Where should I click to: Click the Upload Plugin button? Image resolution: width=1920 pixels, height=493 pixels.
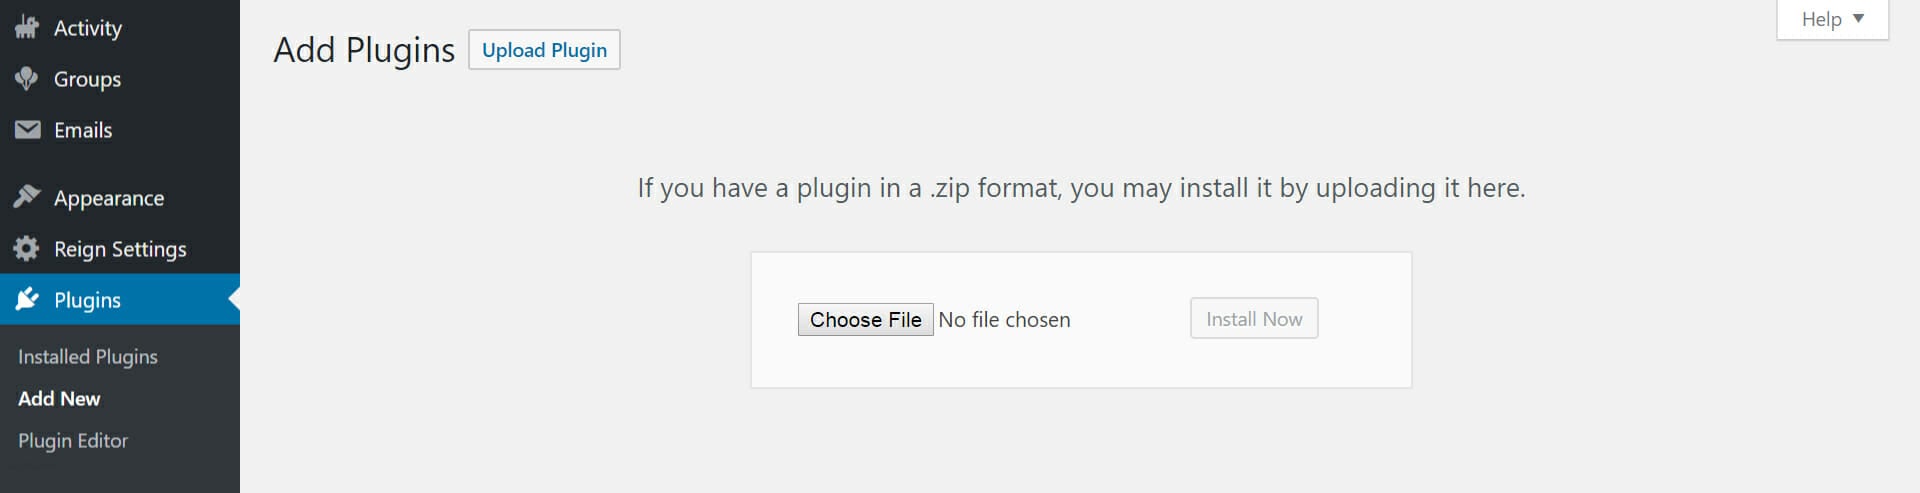(544, 50)
